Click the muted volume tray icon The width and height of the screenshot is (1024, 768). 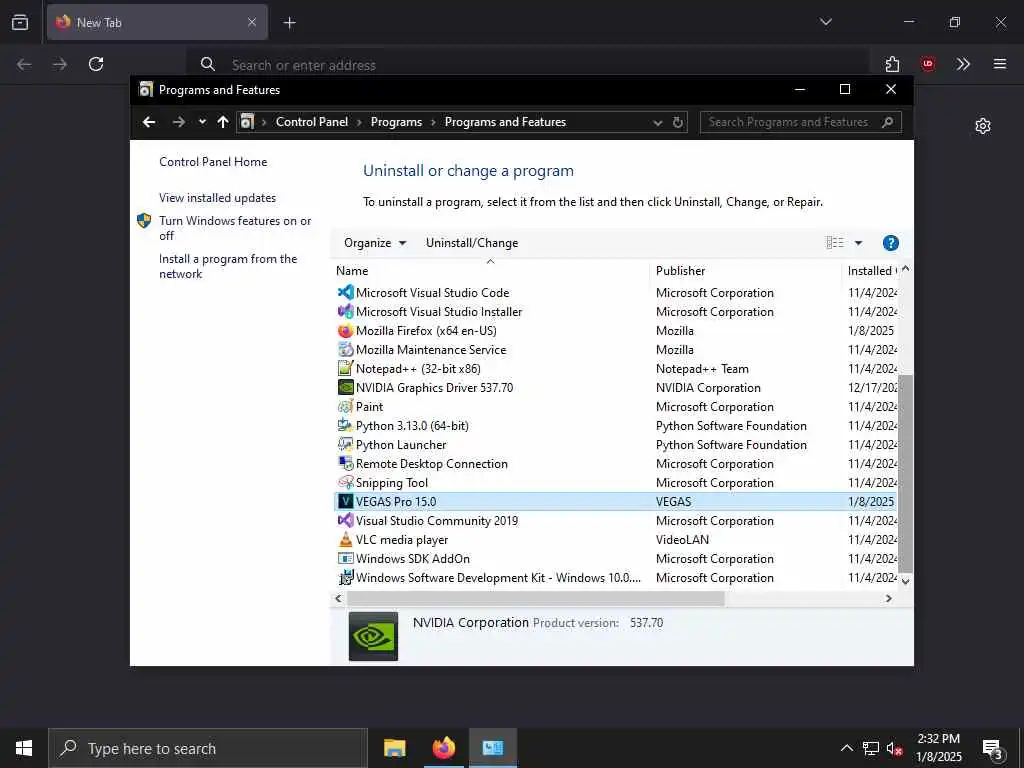click(895, 748)
